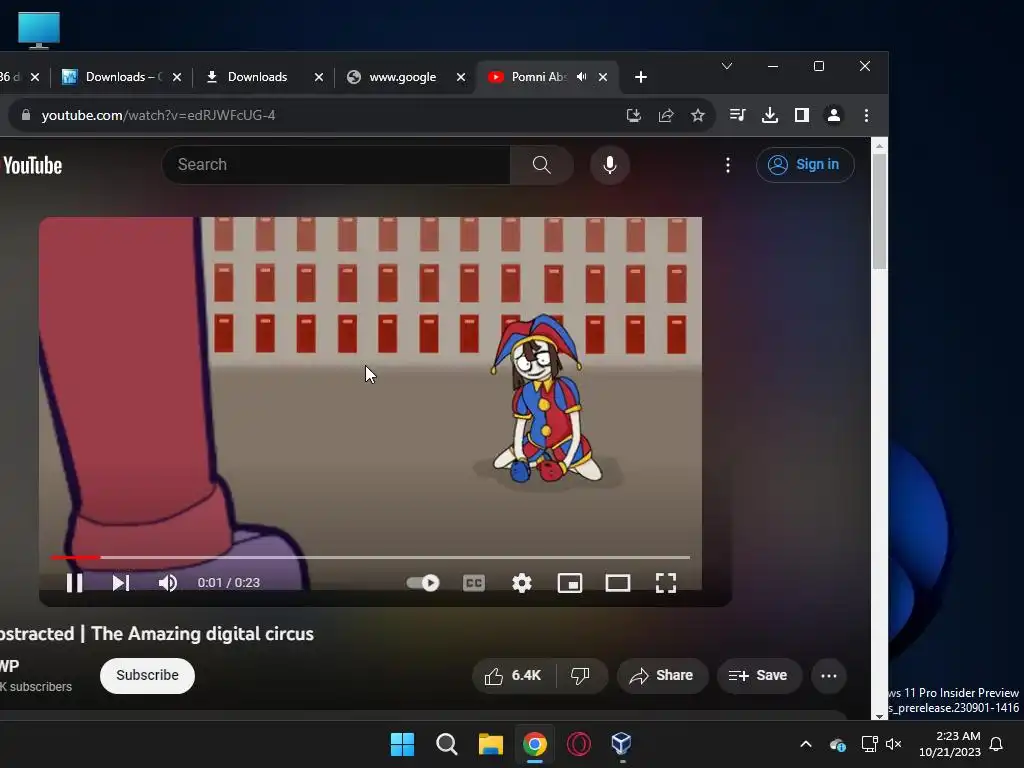This screenshot has width=1024, height=768.
Task: Switch to theater mode
Action: tap(617, 583)
